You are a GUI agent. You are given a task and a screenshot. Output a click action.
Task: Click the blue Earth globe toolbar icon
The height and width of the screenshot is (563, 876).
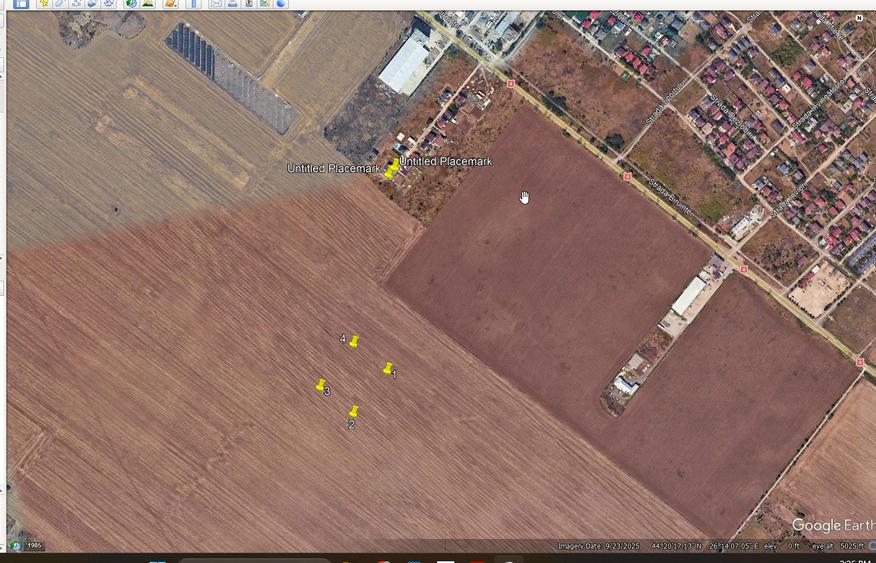point(280,3)
